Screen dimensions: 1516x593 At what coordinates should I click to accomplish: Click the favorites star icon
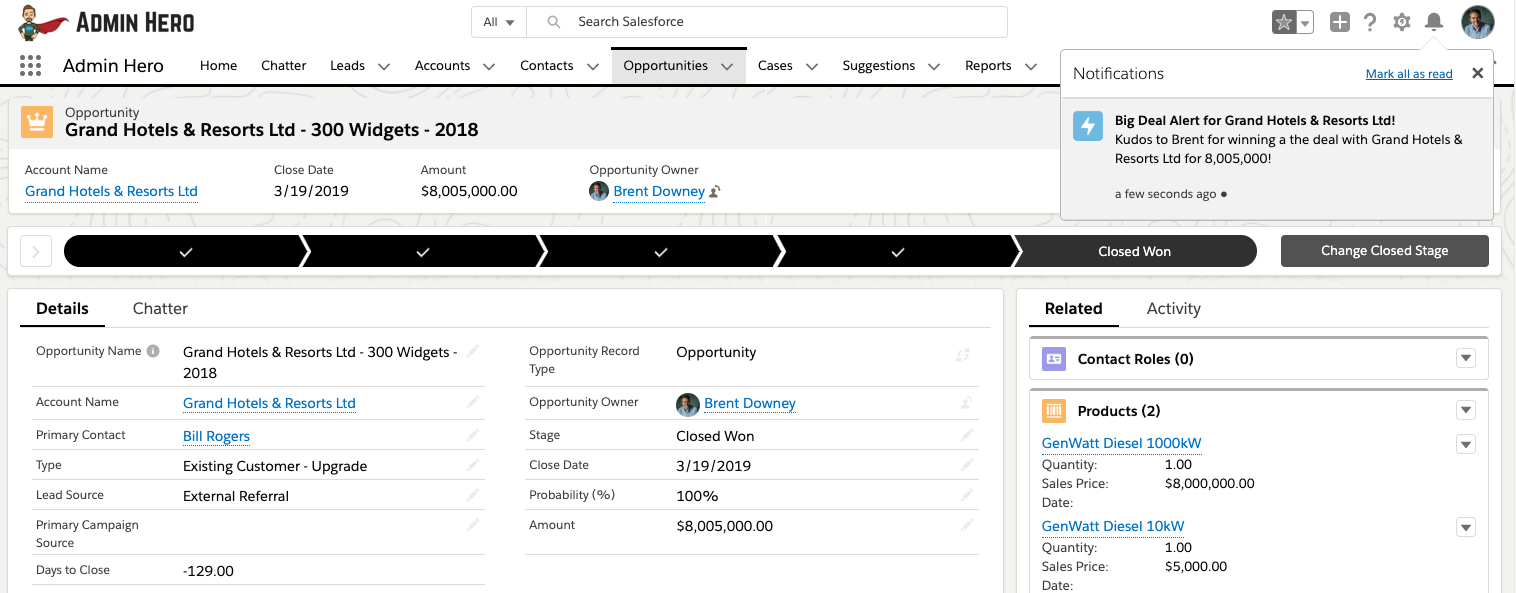point(1283,22)
